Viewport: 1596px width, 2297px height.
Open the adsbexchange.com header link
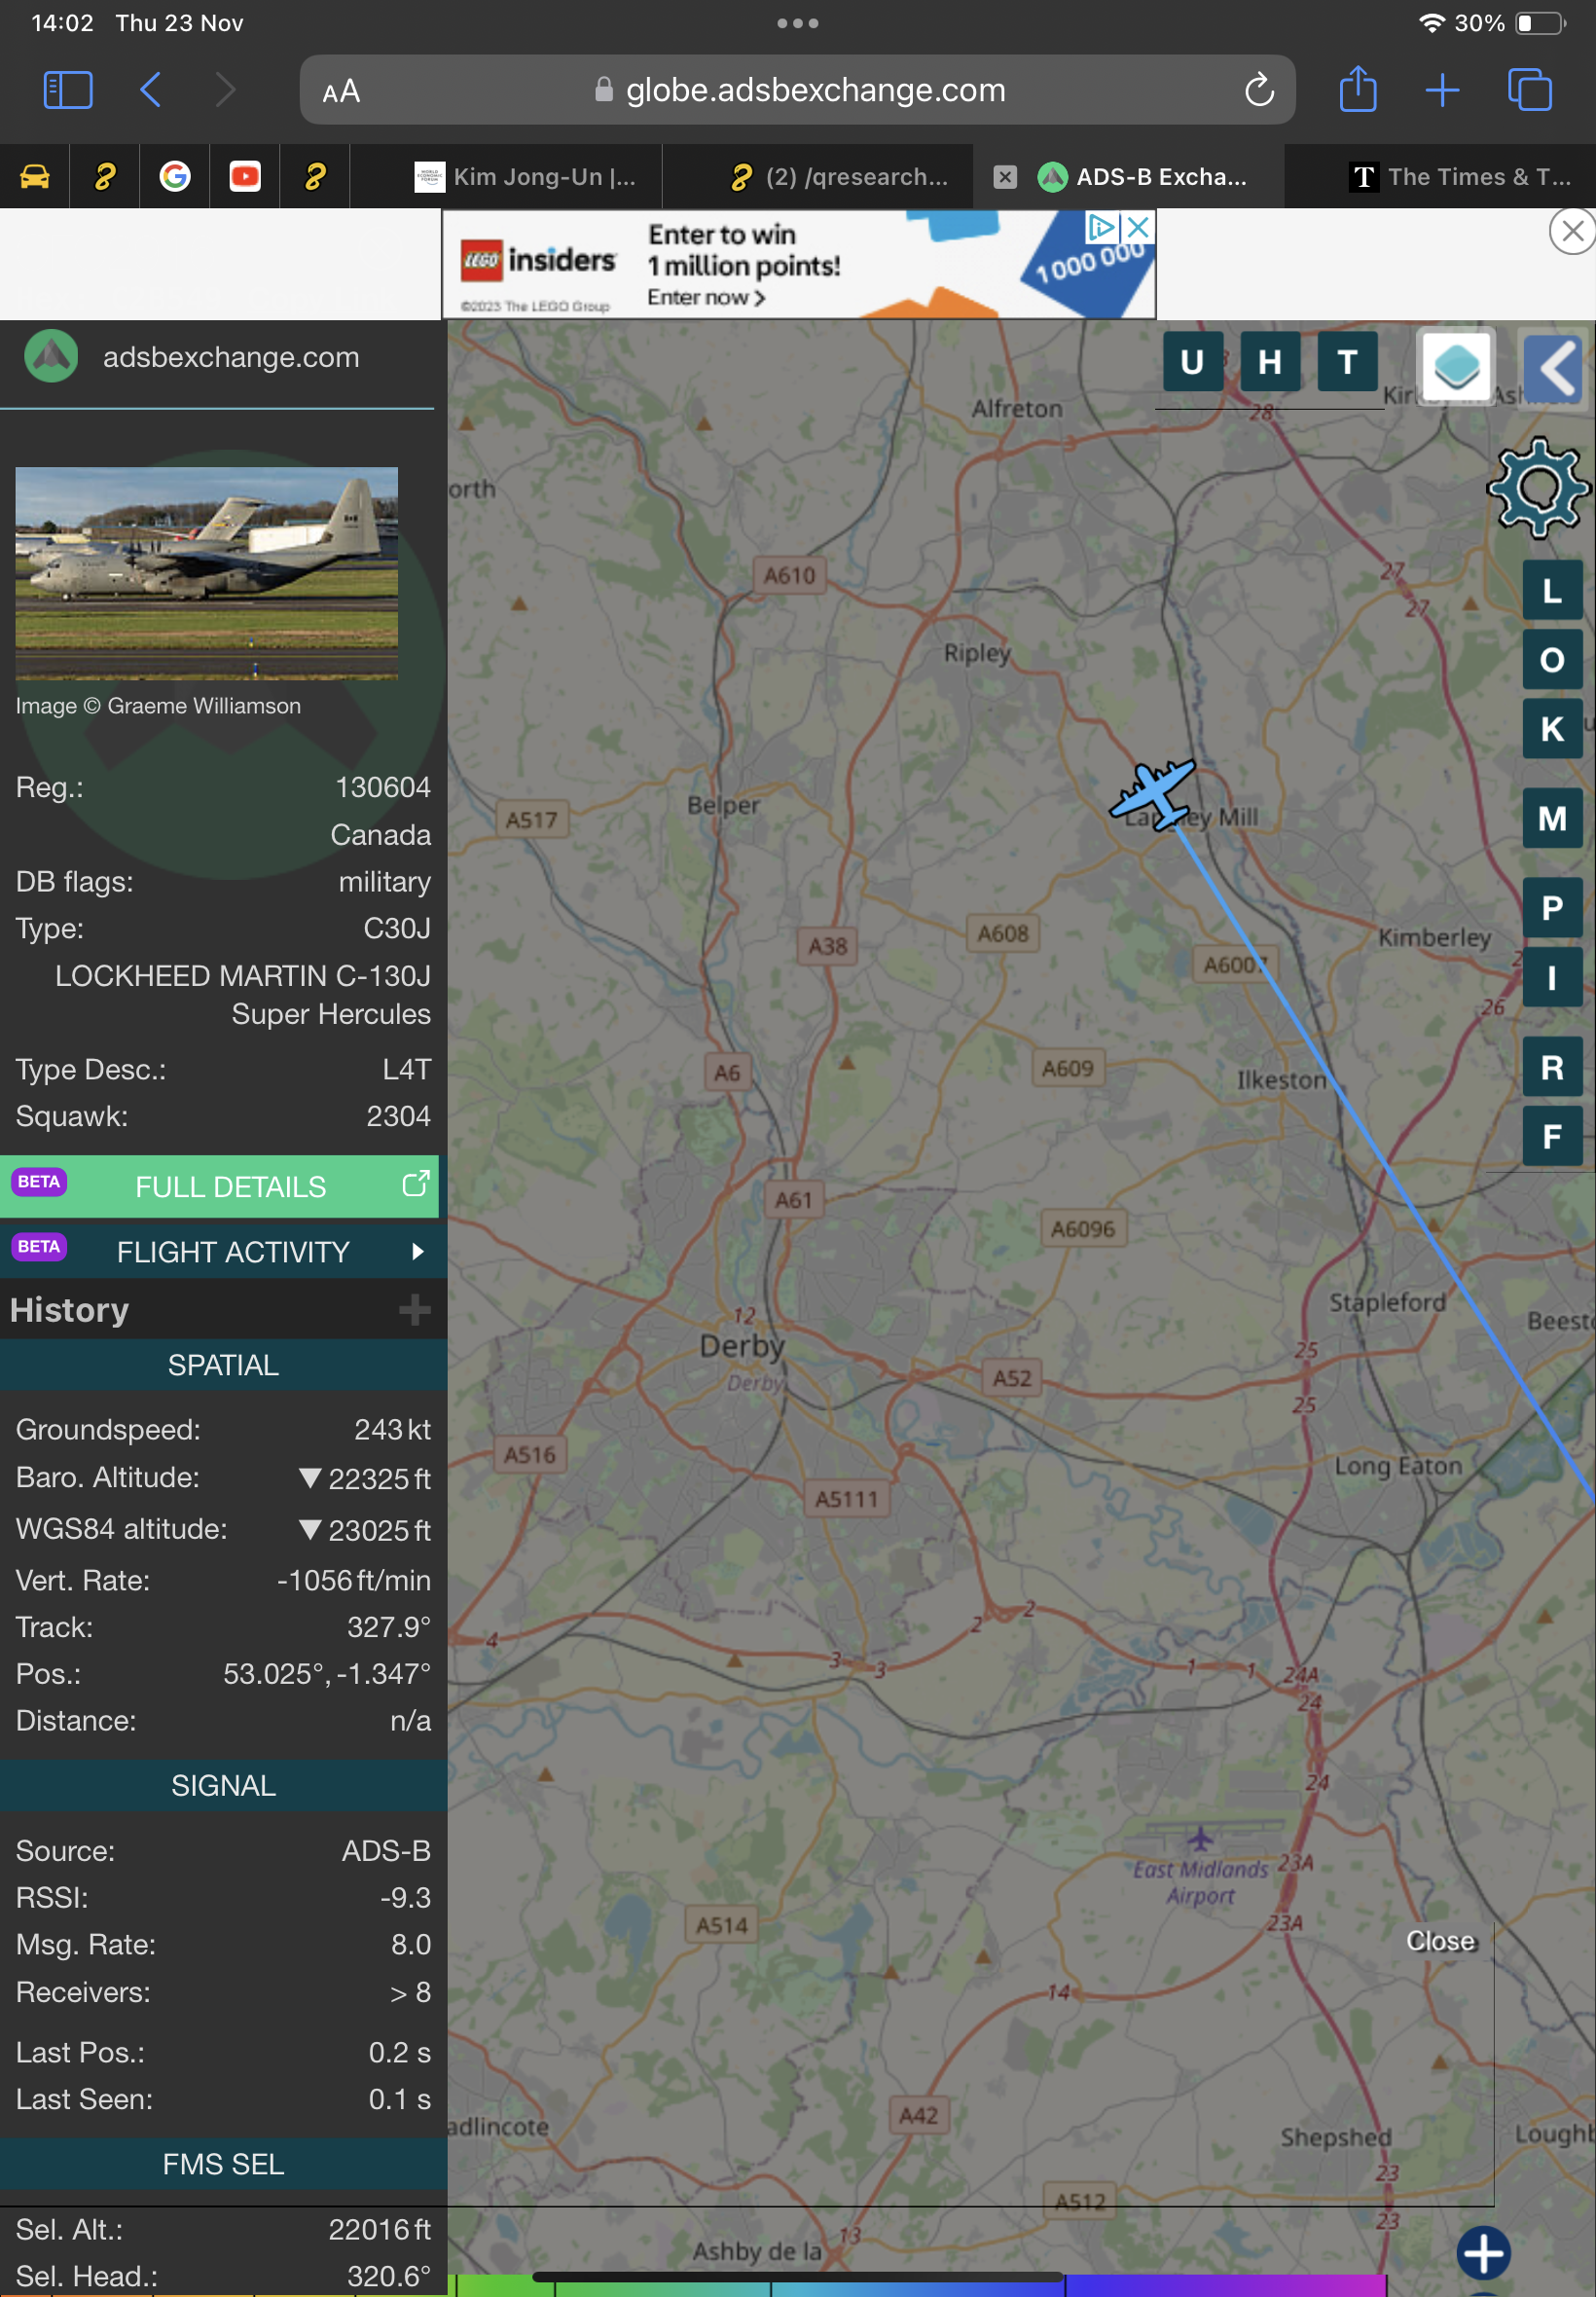pos(231,357)
